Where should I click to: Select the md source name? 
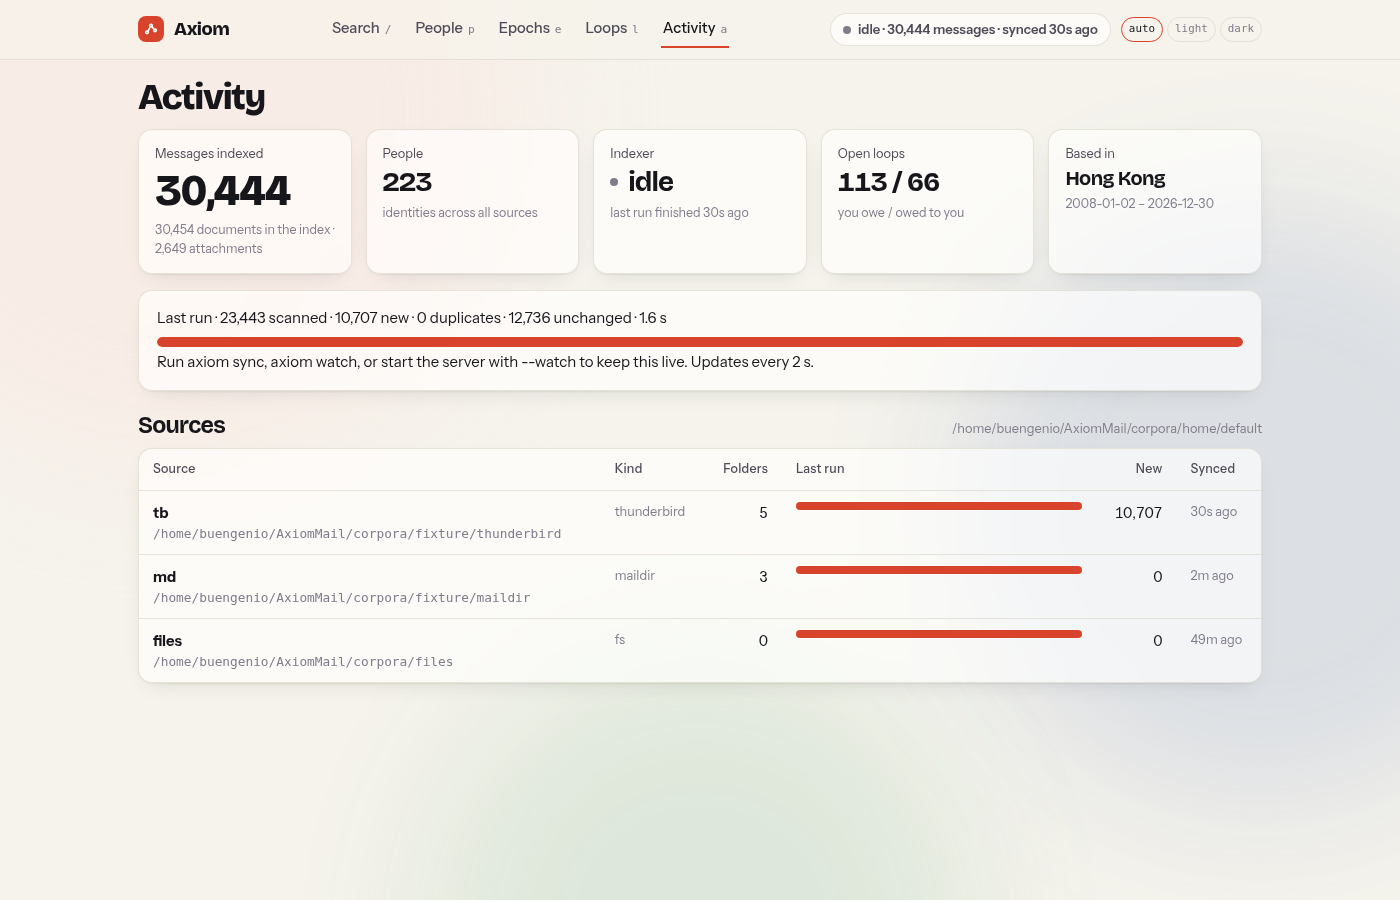[x=164, y=577]
